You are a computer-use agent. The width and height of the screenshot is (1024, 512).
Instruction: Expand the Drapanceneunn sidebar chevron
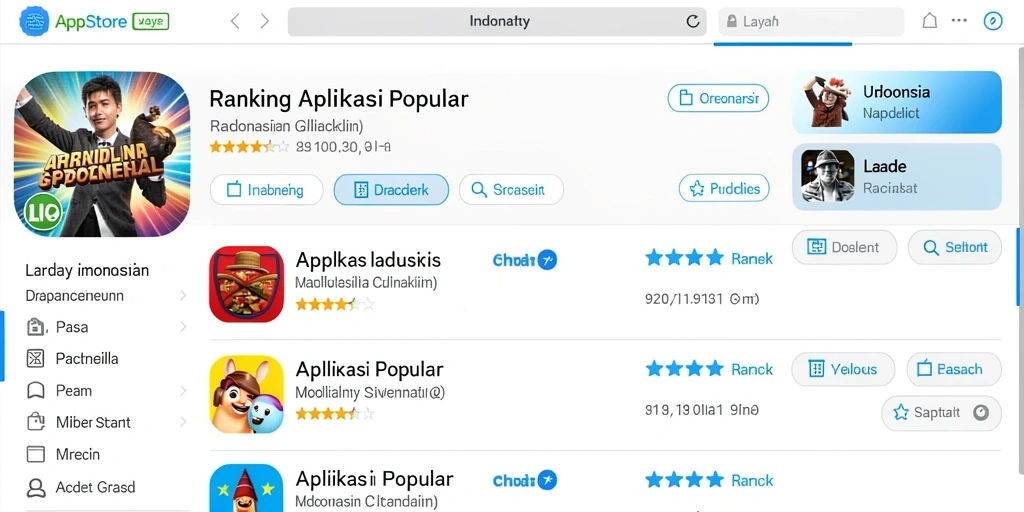(183, 296)
